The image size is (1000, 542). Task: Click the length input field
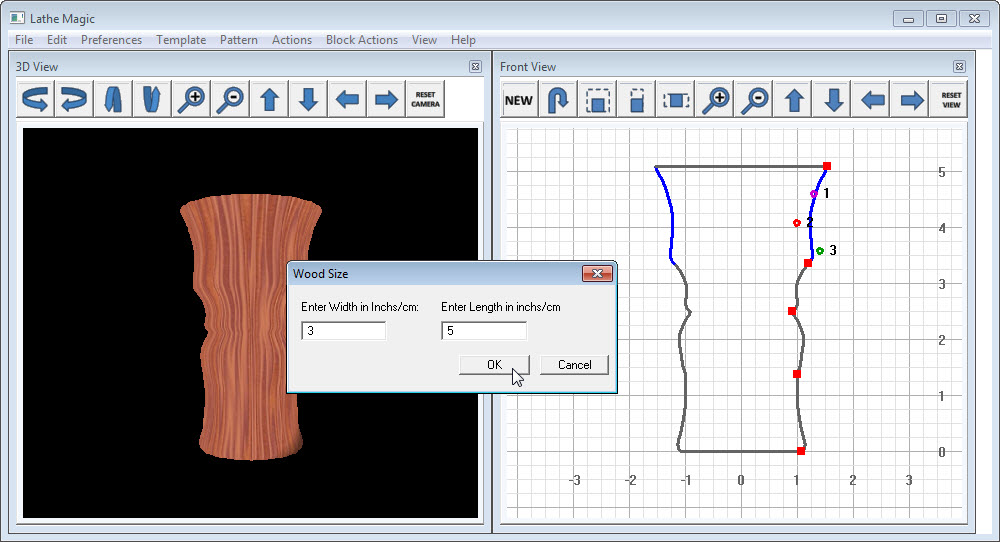[483, 331]
